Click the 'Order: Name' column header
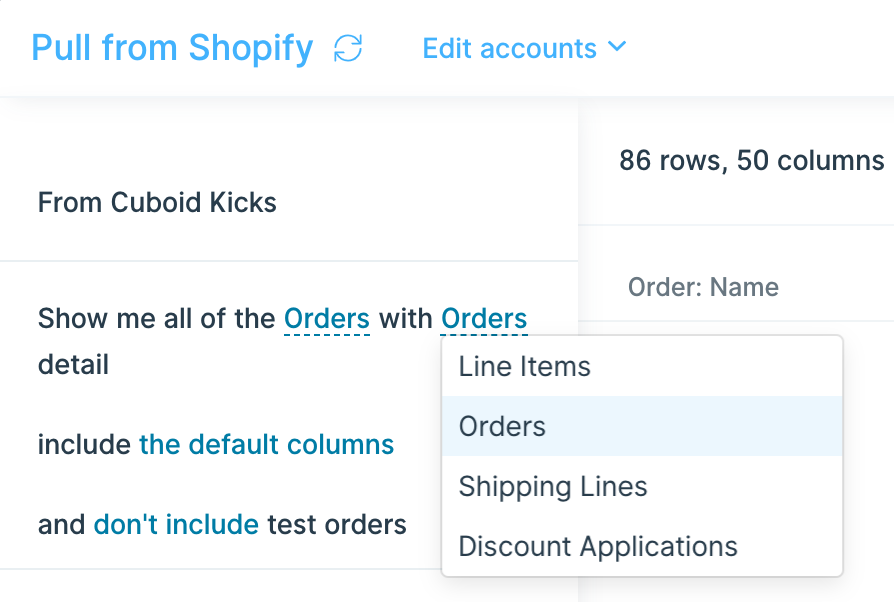Image resolution: width=894 pixels, height=602 pixels. pyautogui.click(x=703, y=288)
